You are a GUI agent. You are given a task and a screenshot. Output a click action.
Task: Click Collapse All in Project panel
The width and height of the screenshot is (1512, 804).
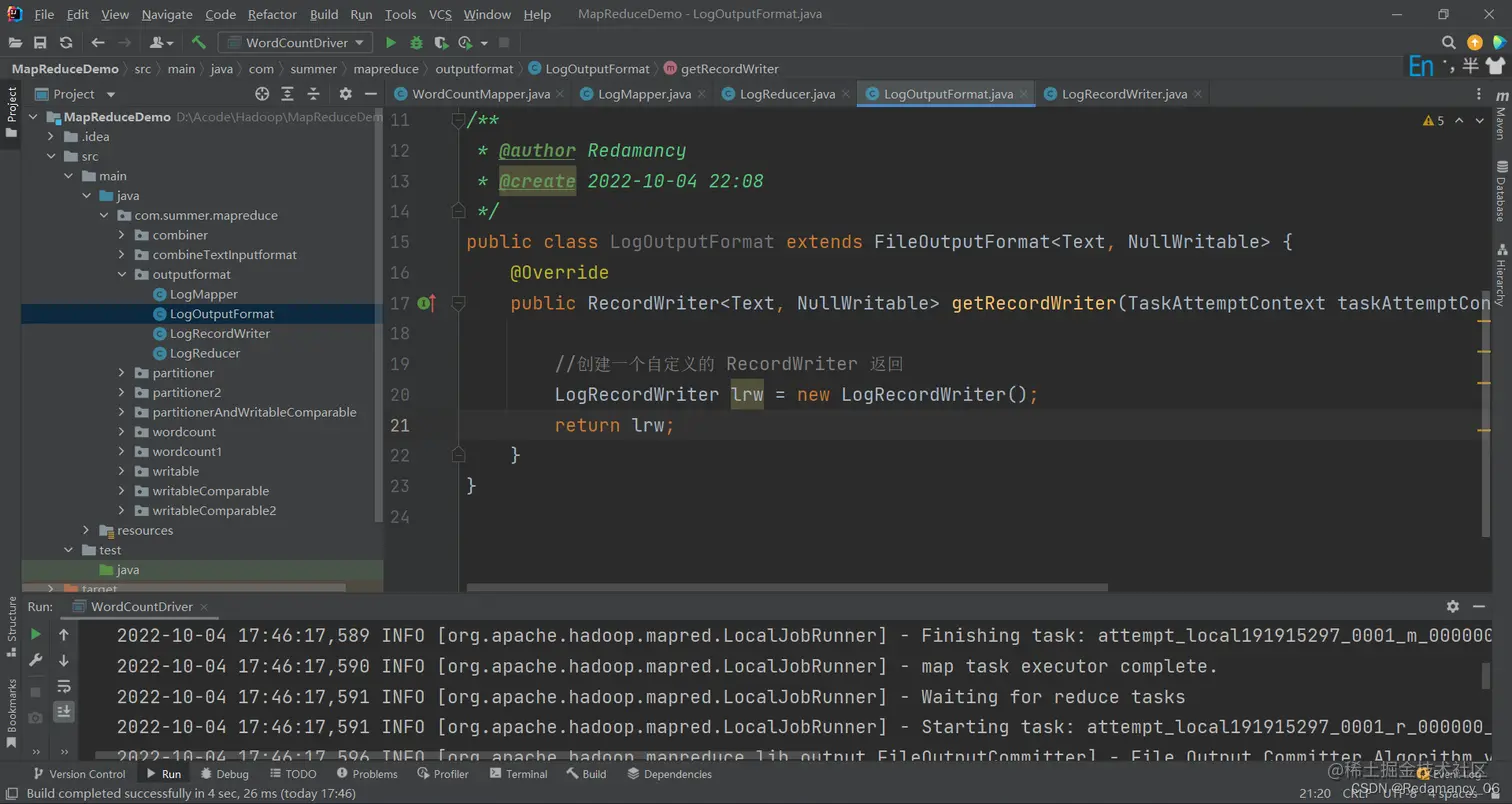pyautogui.click(x=313, y=93)
